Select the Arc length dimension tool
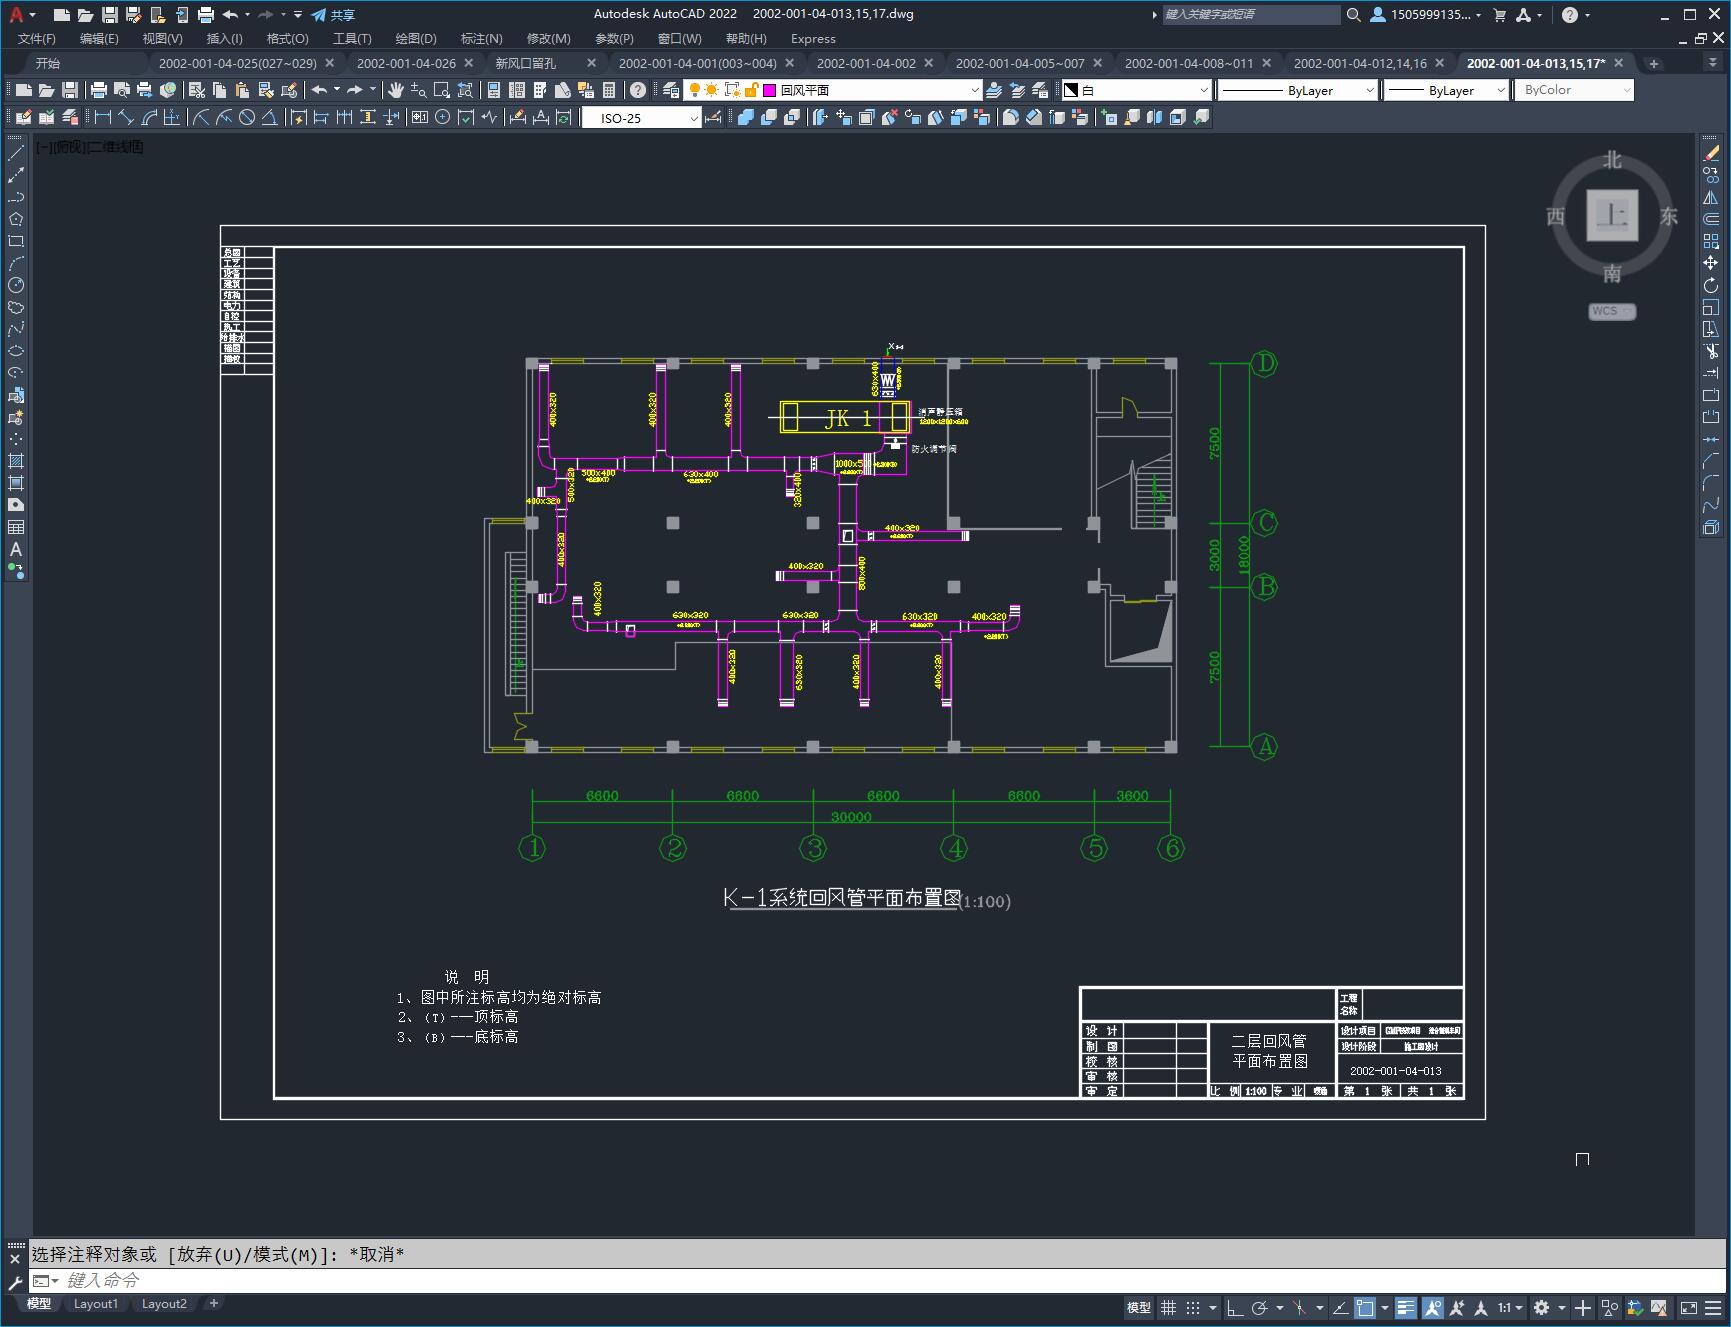Screen dimensions: 1731x1327 (x=149, y=117)
